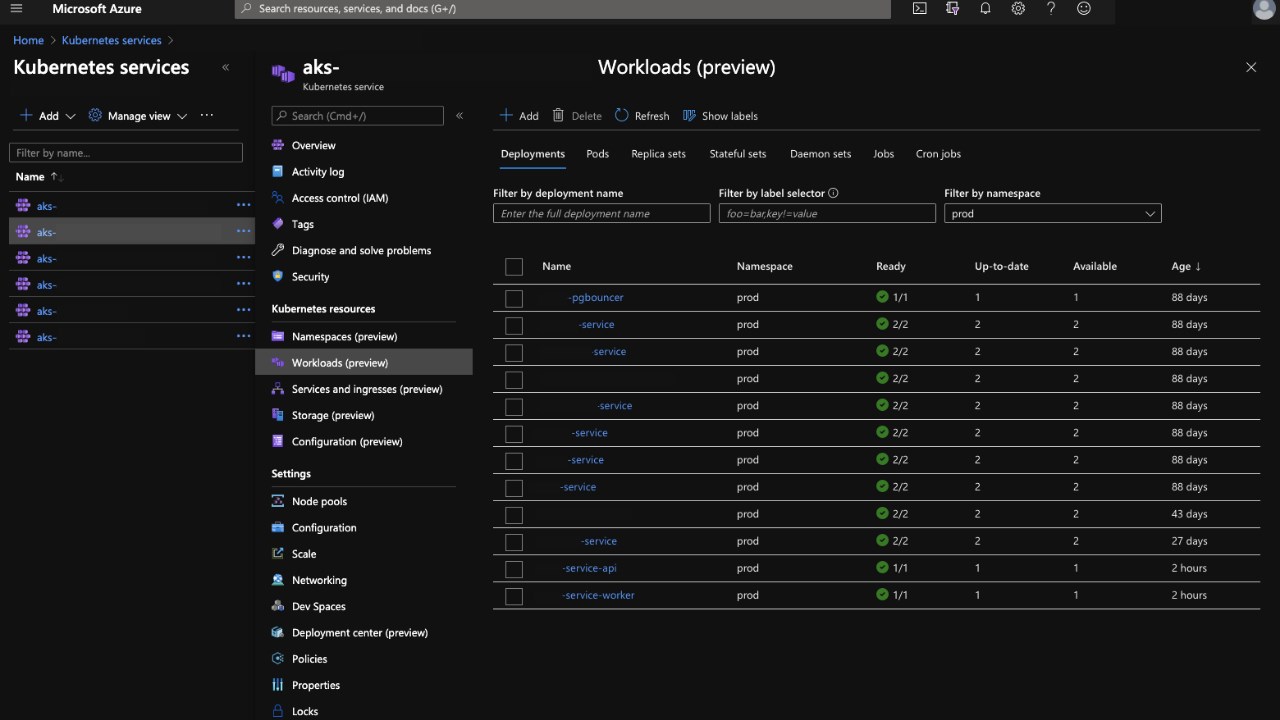Open the hamburger portal menu
This screenshot has height=720, width=1280.
click(16, 9)
